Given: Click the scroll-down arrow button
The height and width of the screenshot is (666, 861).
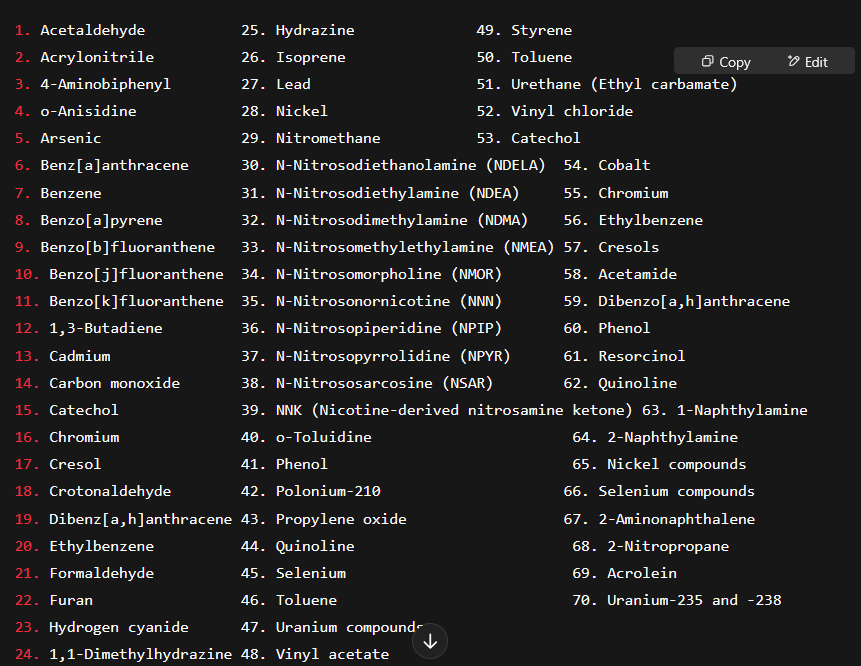Looking at the screenshot, I should [x=430, y=641].
